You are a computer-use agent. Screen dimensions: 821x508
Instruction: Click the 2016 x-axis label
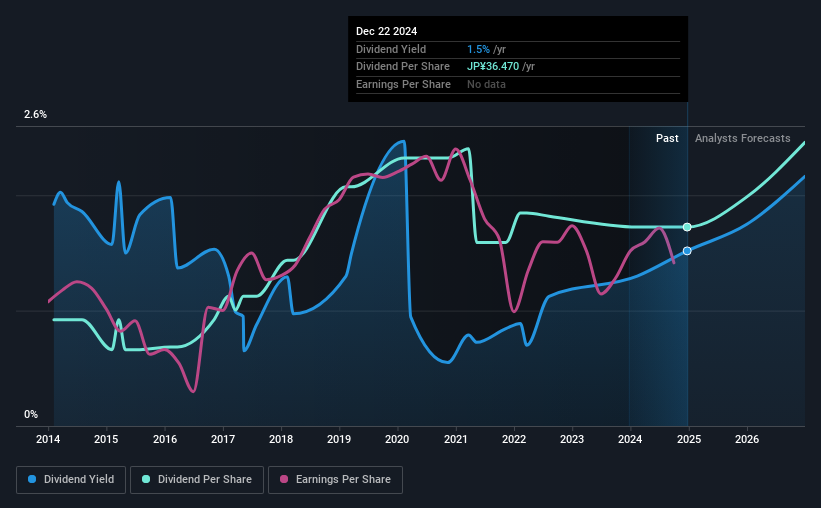click(165, 439)
